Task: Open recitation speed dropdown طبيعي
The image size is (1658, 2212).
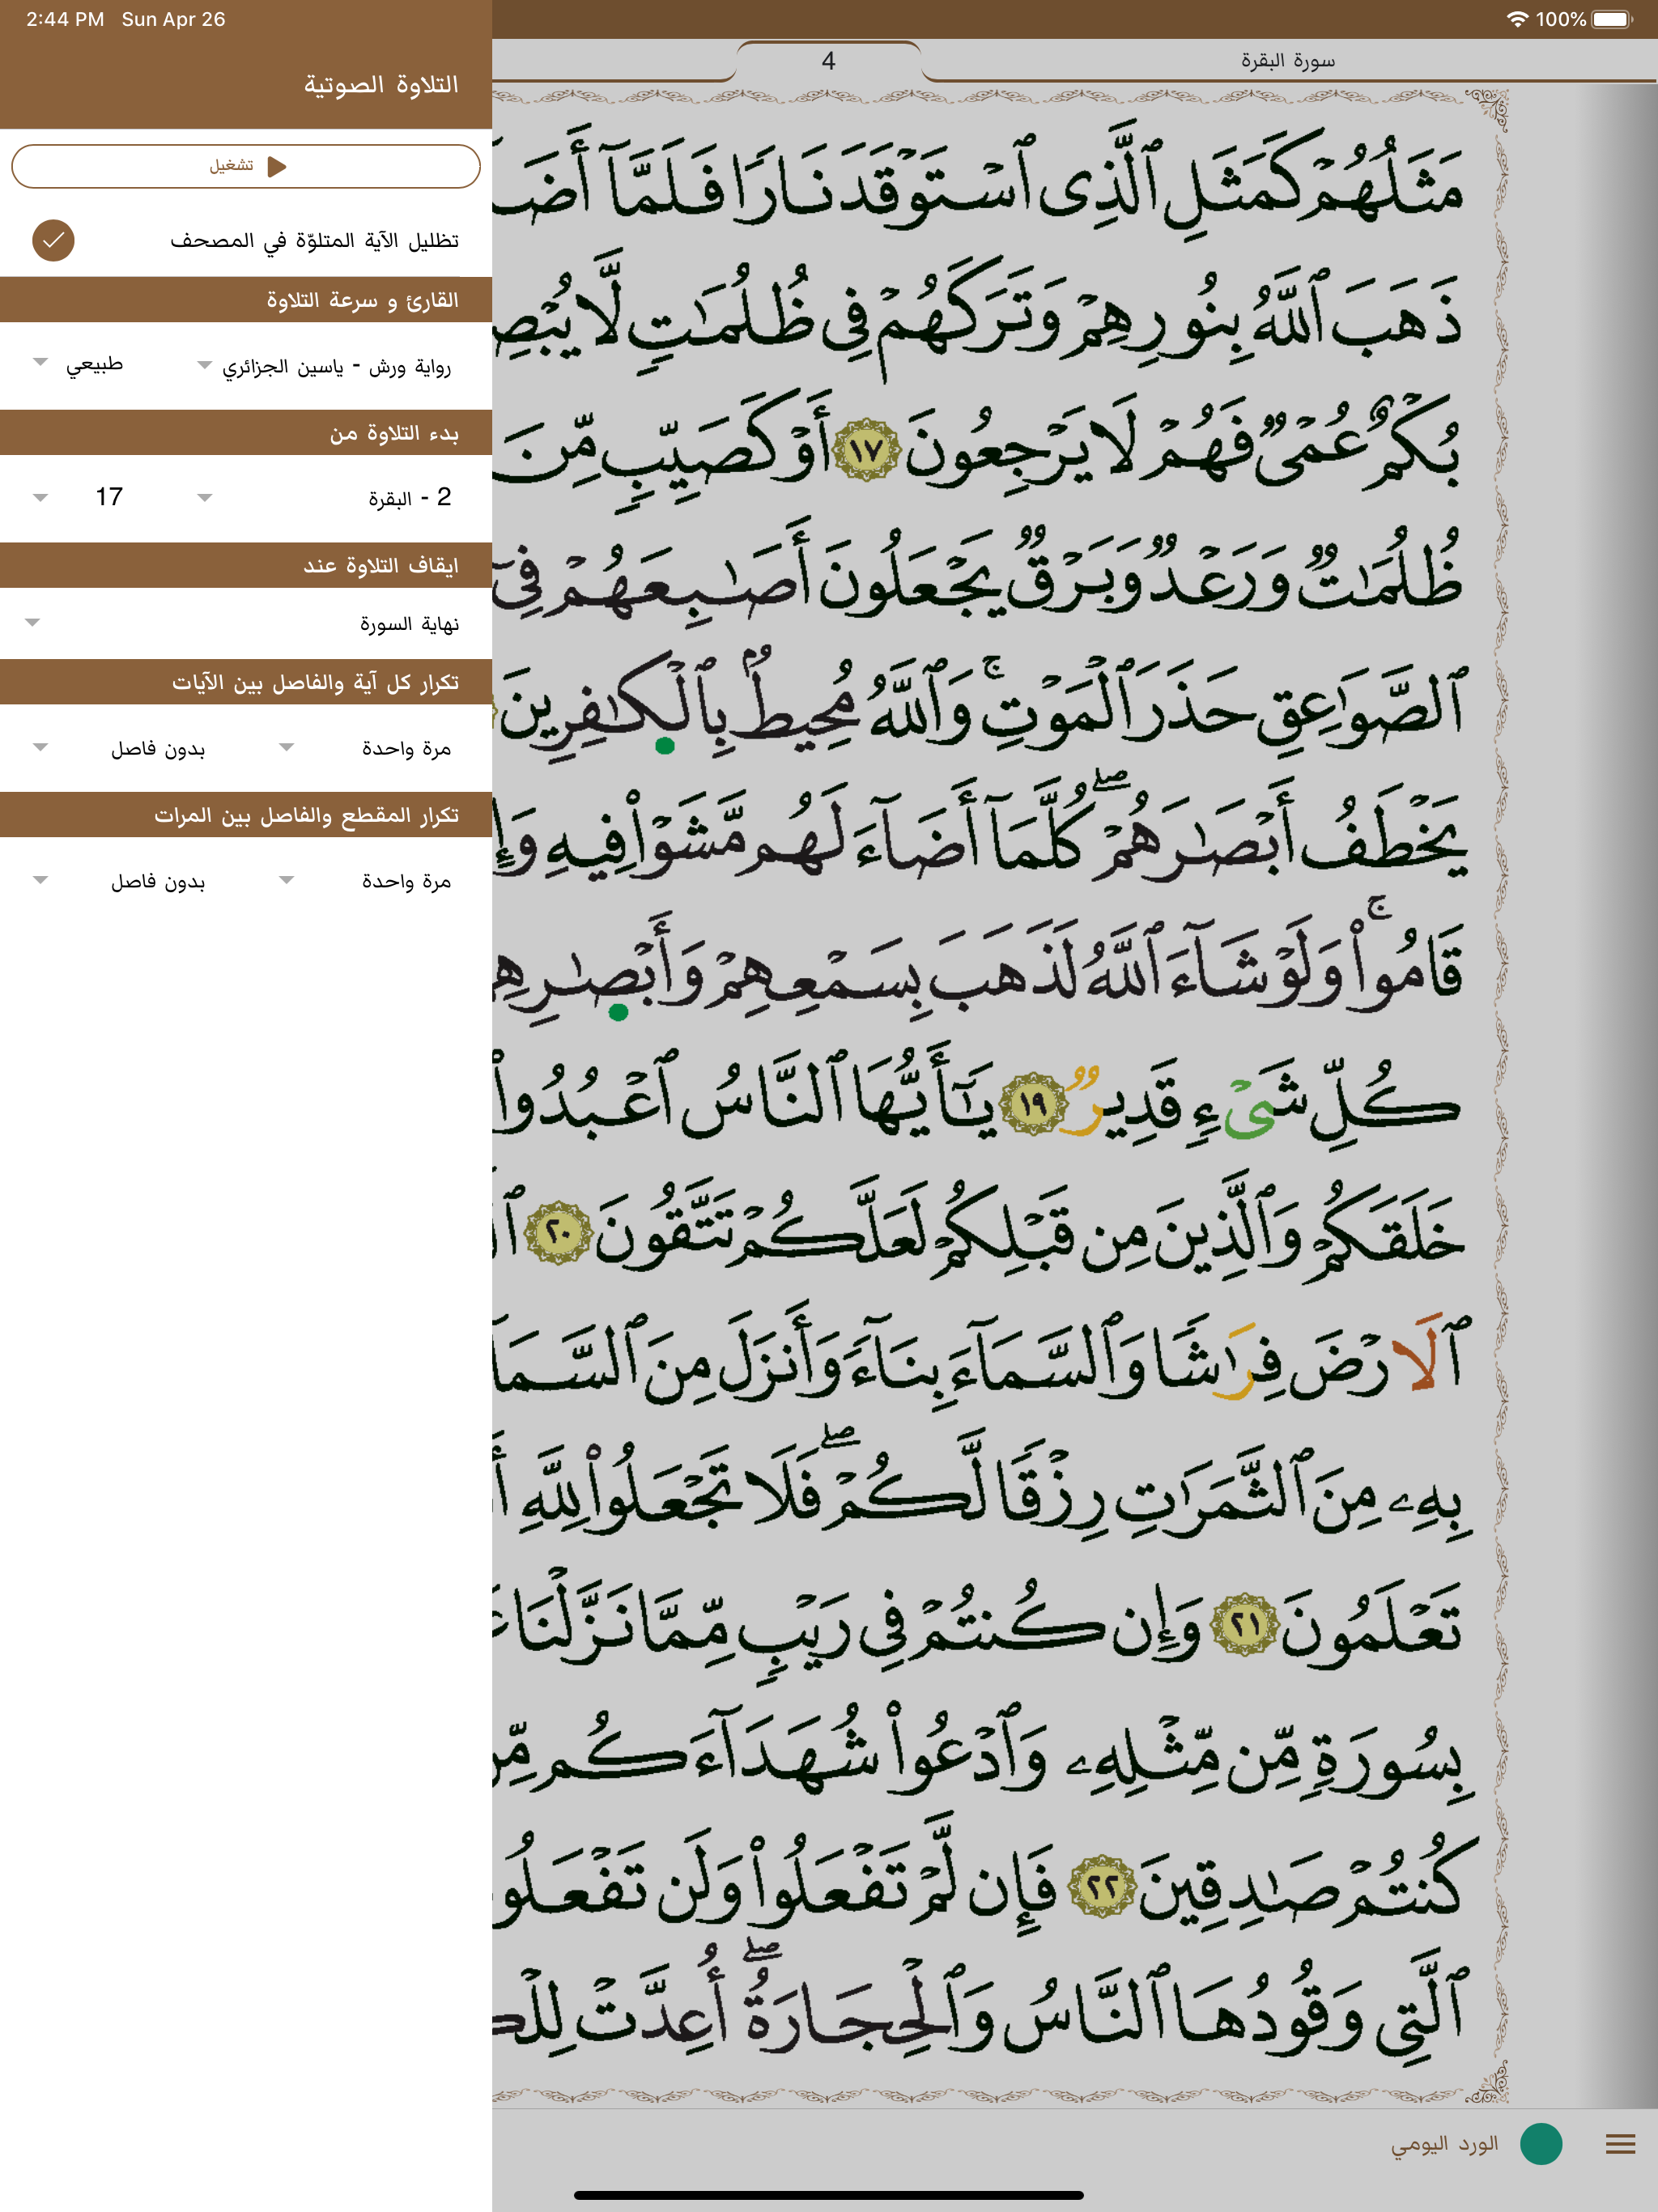Action: pyautogui.click(x=80, y=365)
